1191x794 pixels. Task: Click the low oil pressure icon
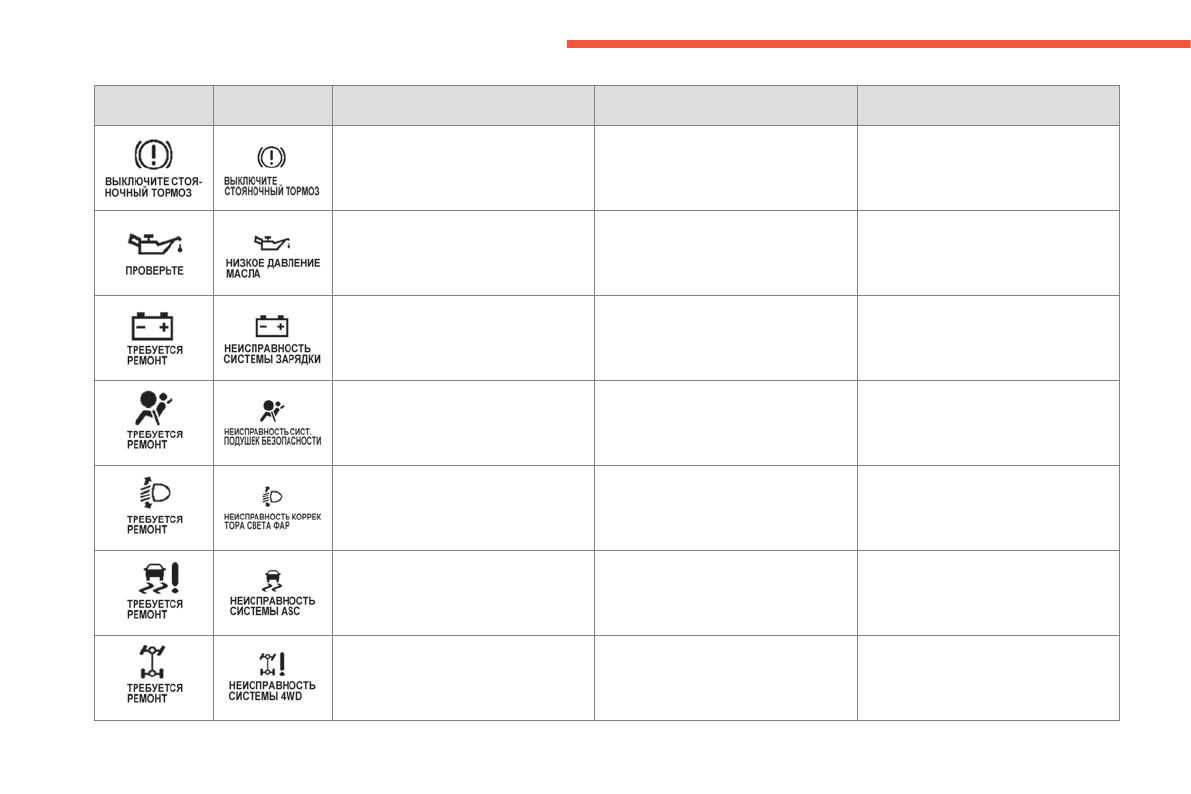(x=272, y=241)
